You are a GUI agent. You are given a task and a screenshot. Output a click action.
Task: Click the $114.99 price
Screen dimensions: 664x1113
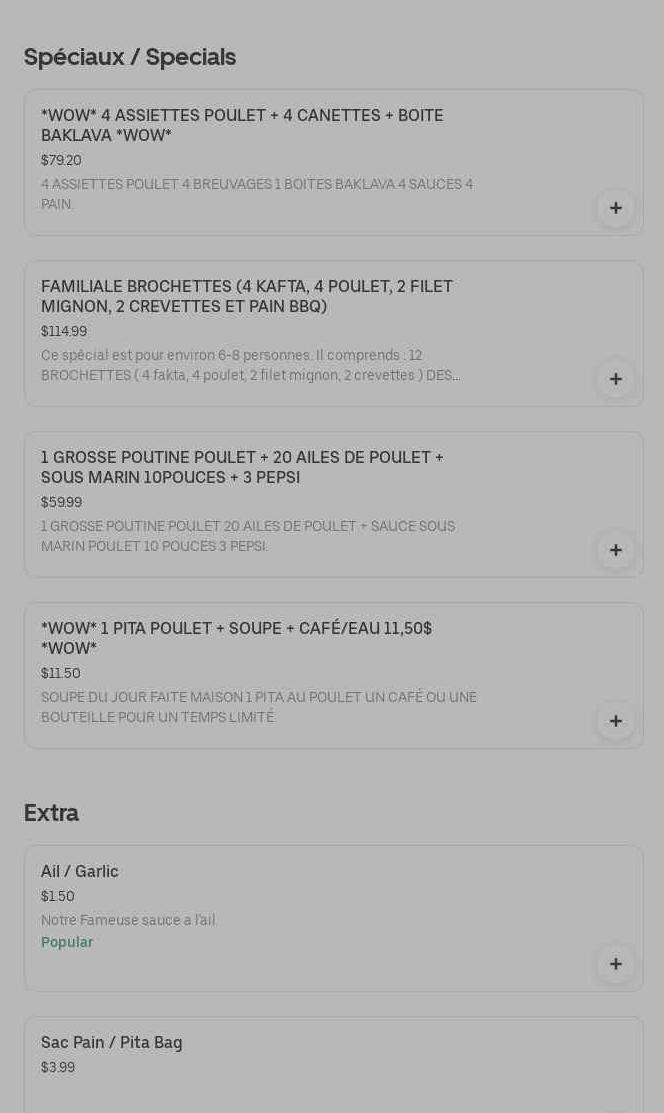click(64, 331)
